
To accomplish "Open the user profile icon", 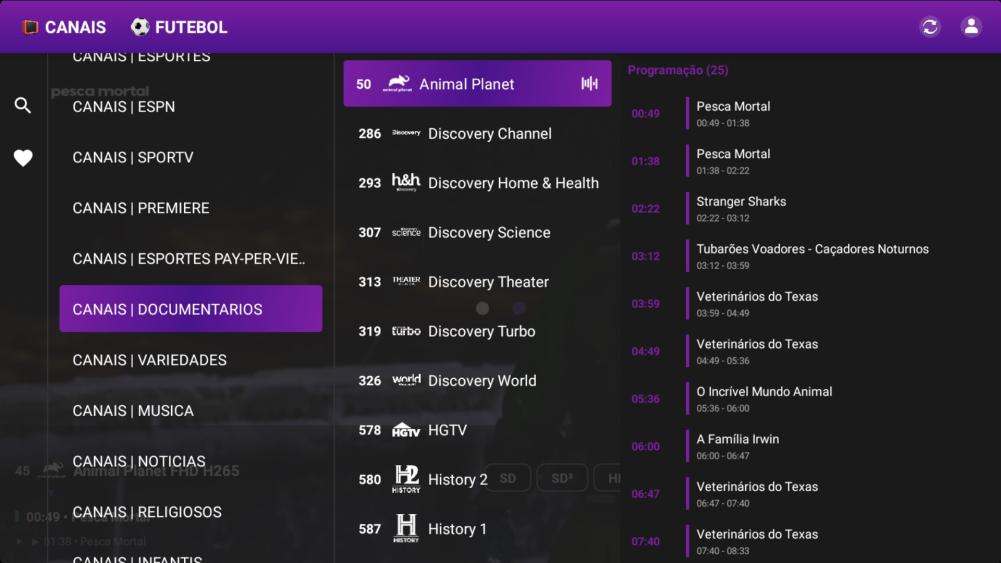I will pos(971,27).
